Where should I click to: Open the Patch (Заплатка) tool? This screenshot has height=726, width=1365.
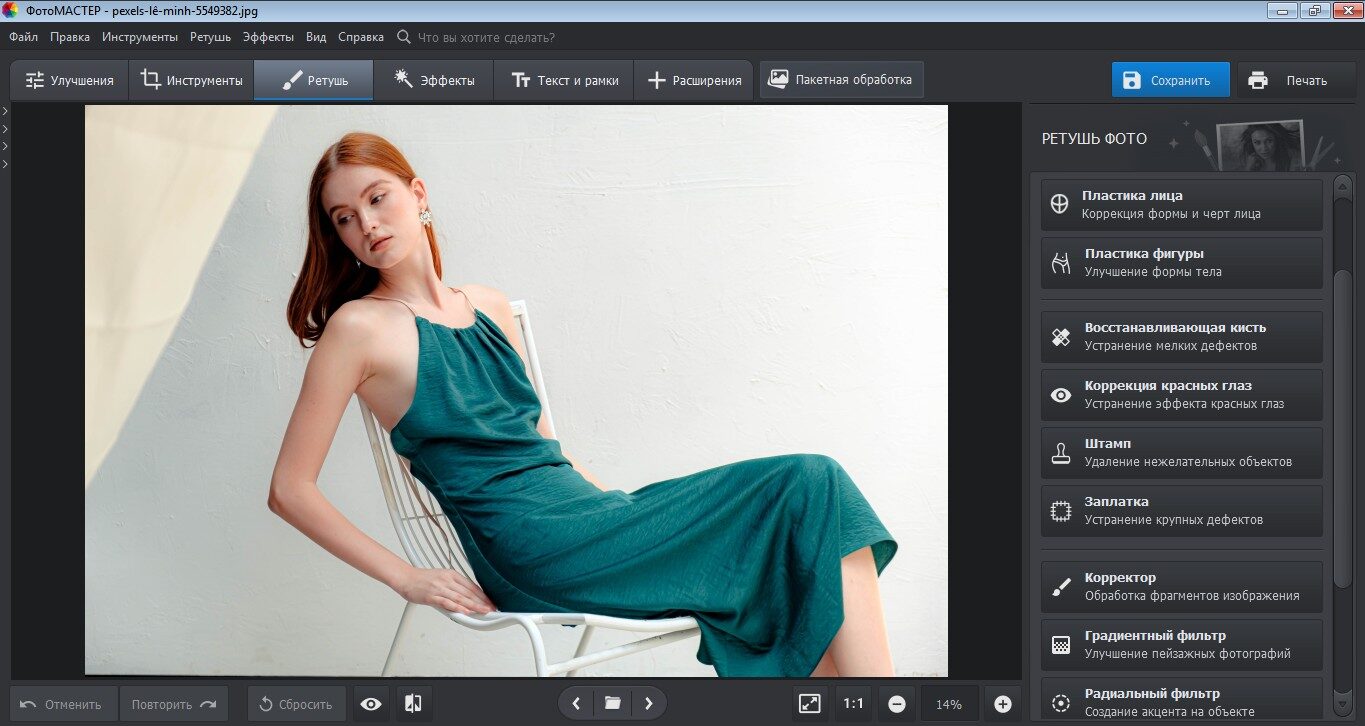tap(1181, 510)
